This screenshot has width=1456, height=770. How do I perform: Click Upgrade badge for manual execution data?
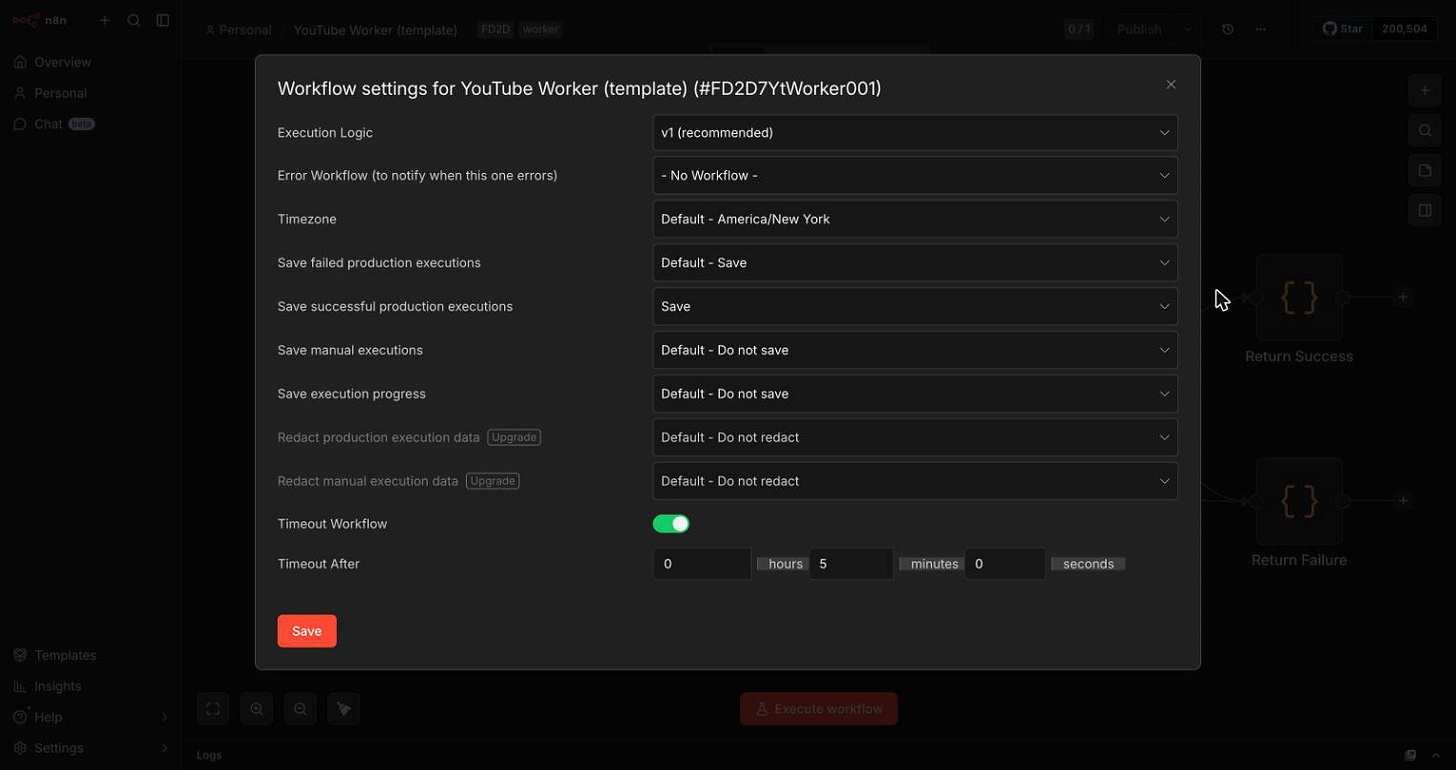(493, 481)
